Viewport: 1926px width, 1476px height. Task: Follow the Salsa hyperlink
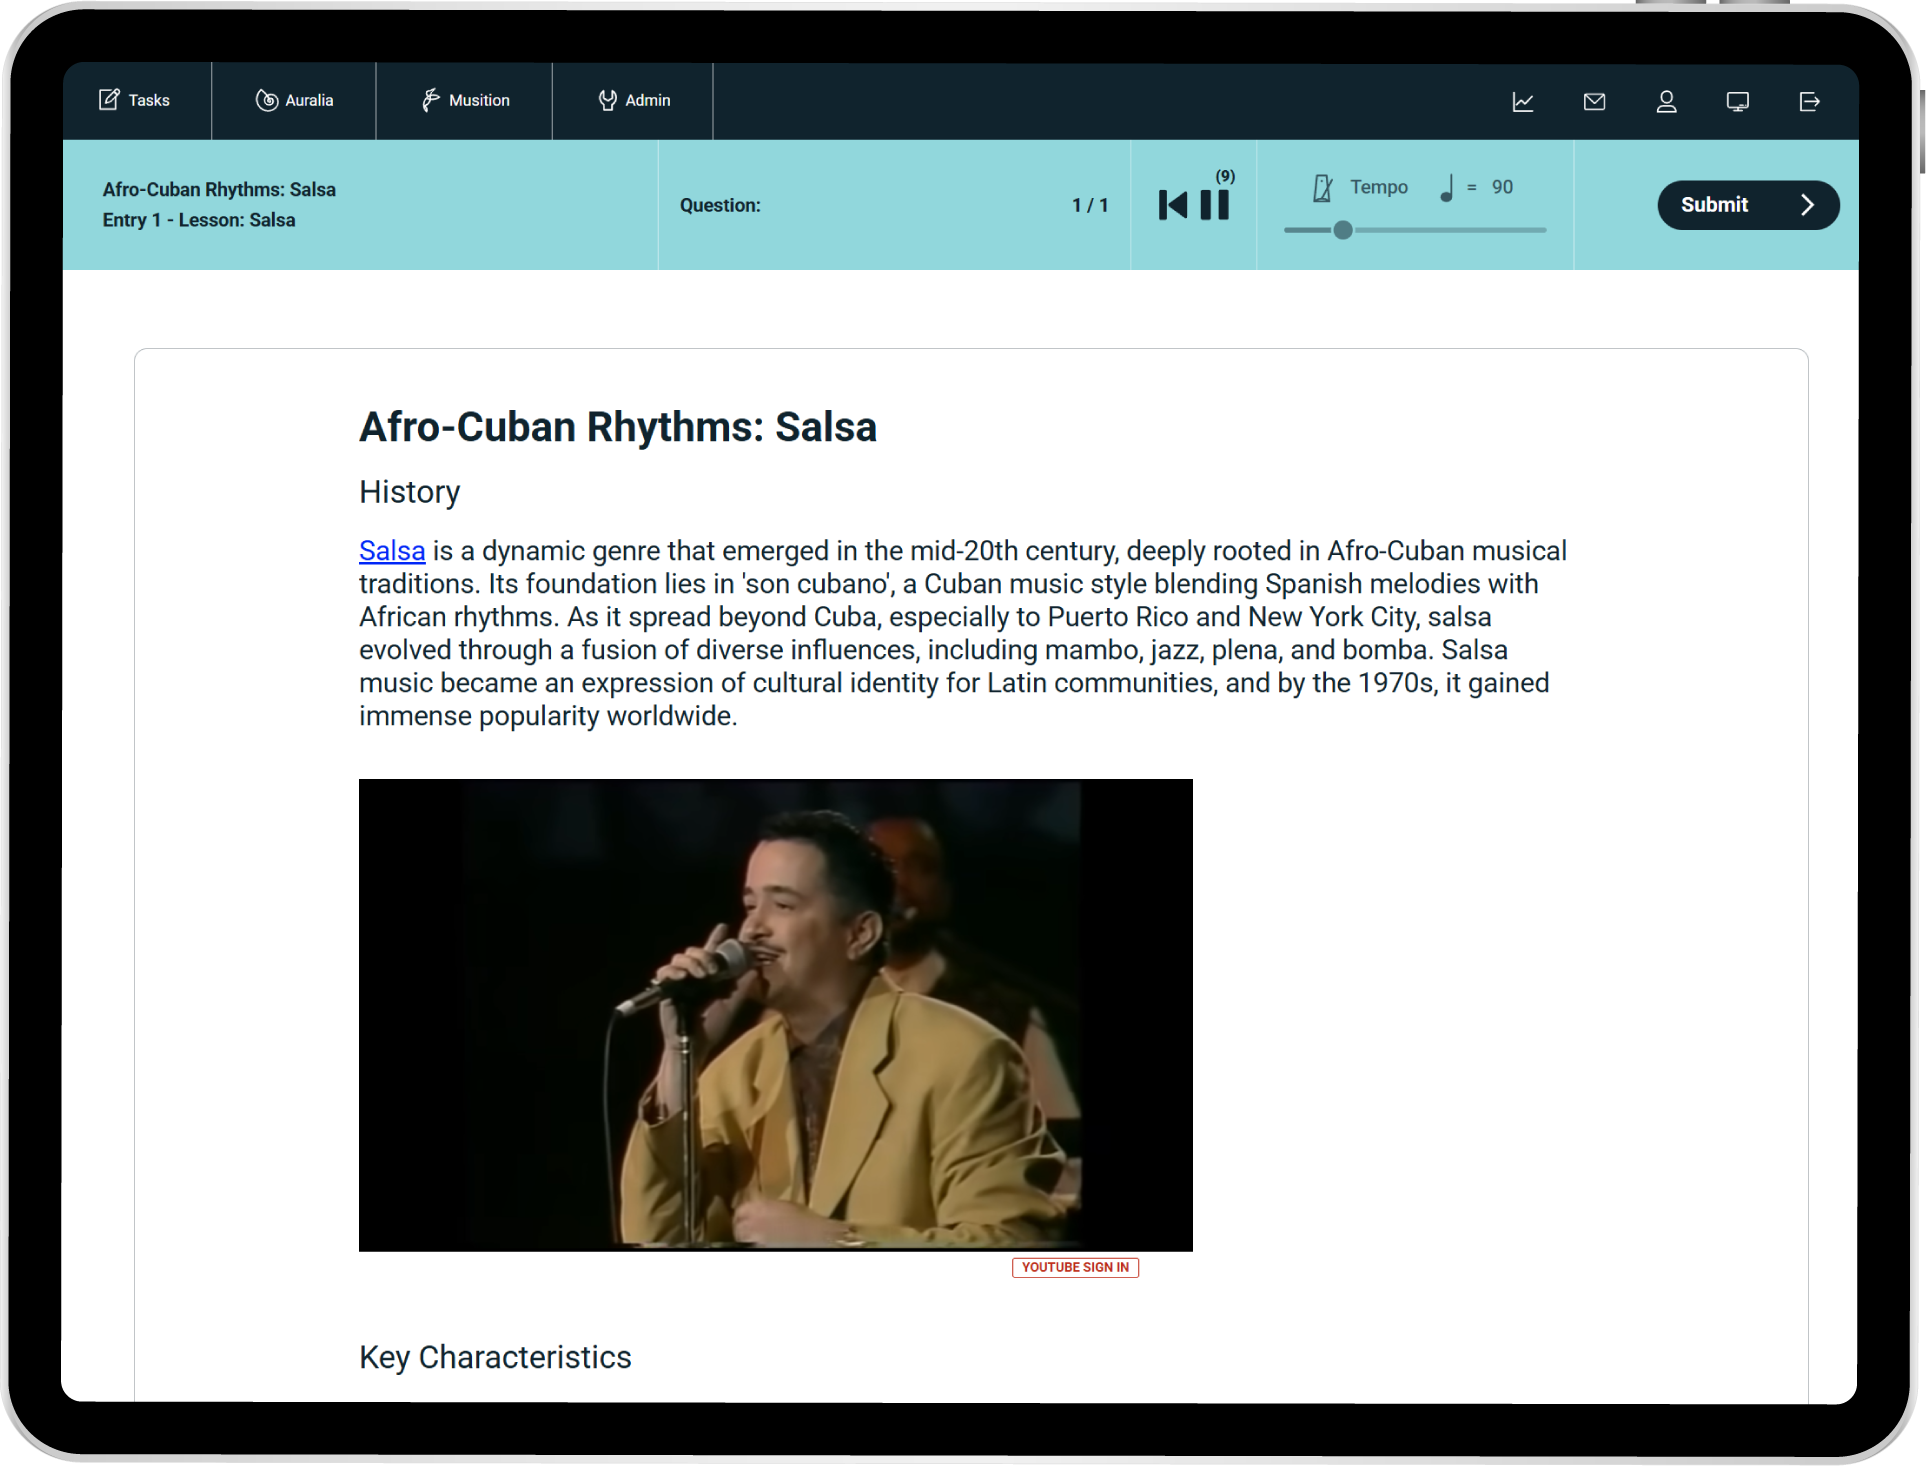point(392,551)
